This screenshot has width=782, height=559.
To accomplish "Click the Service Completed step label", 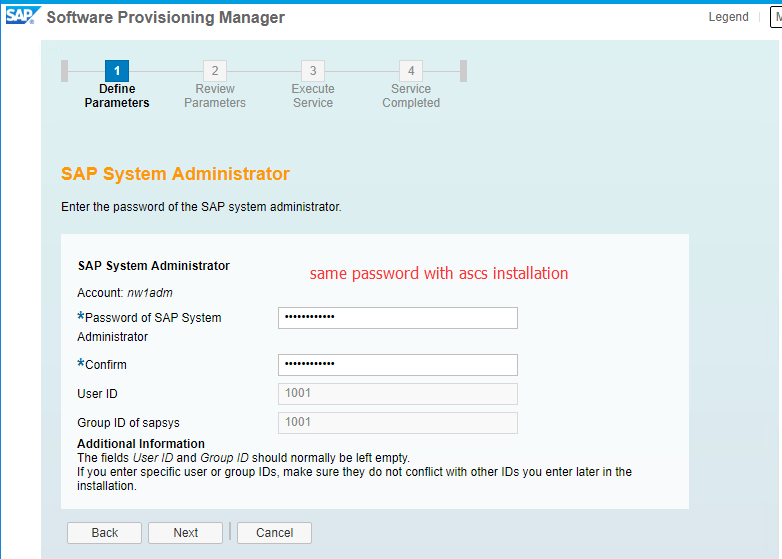I will pyautogui.click(x=411, y=96).
